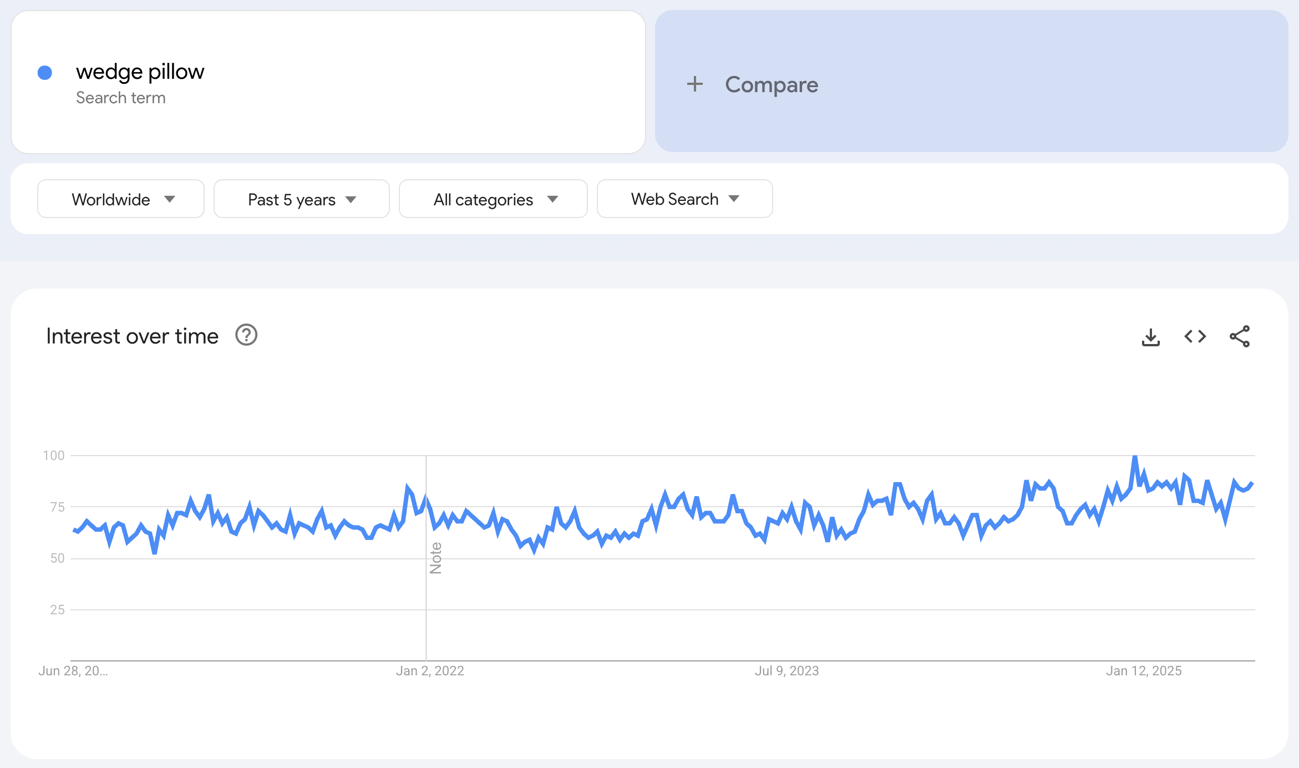Image resolution: width=1299 pixels, height=768 pixels.
Task: Select the wedge pillow search term card
Action: (x=328, y=82)
